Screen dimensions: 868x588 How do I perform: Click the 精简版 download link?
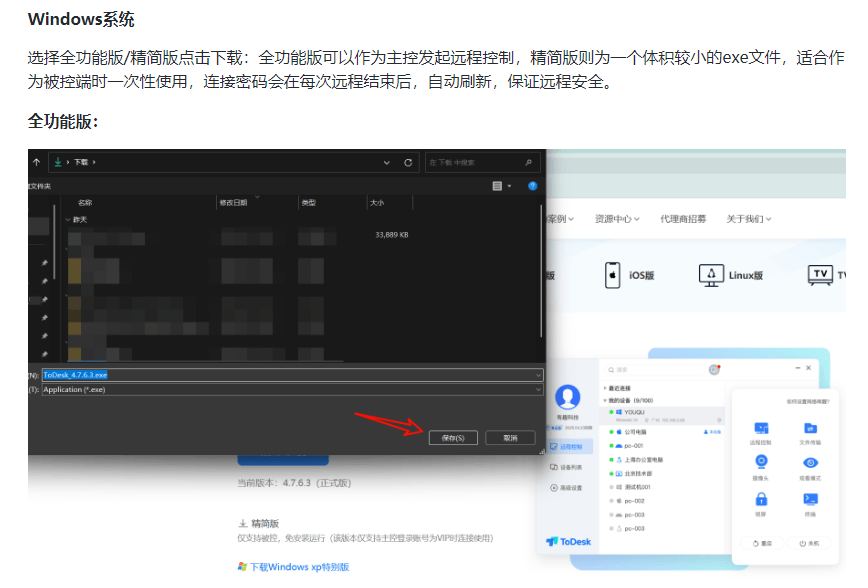[x=259, y=523]
